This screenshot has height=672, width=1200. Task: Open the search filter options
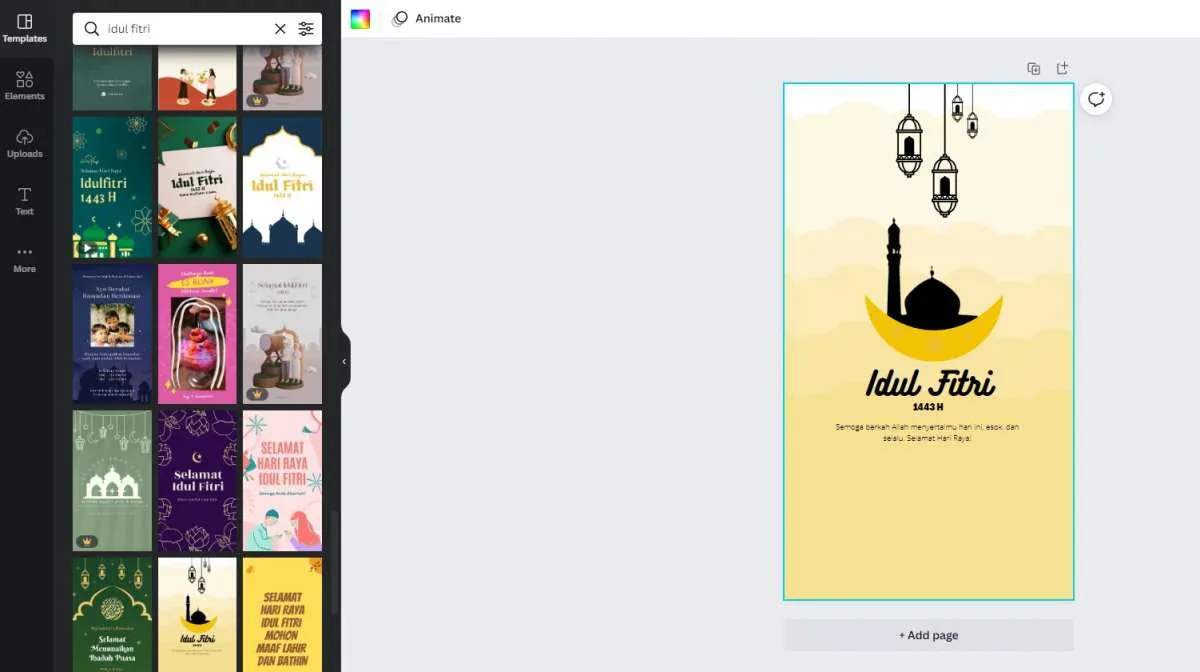(x=306, y=29)
